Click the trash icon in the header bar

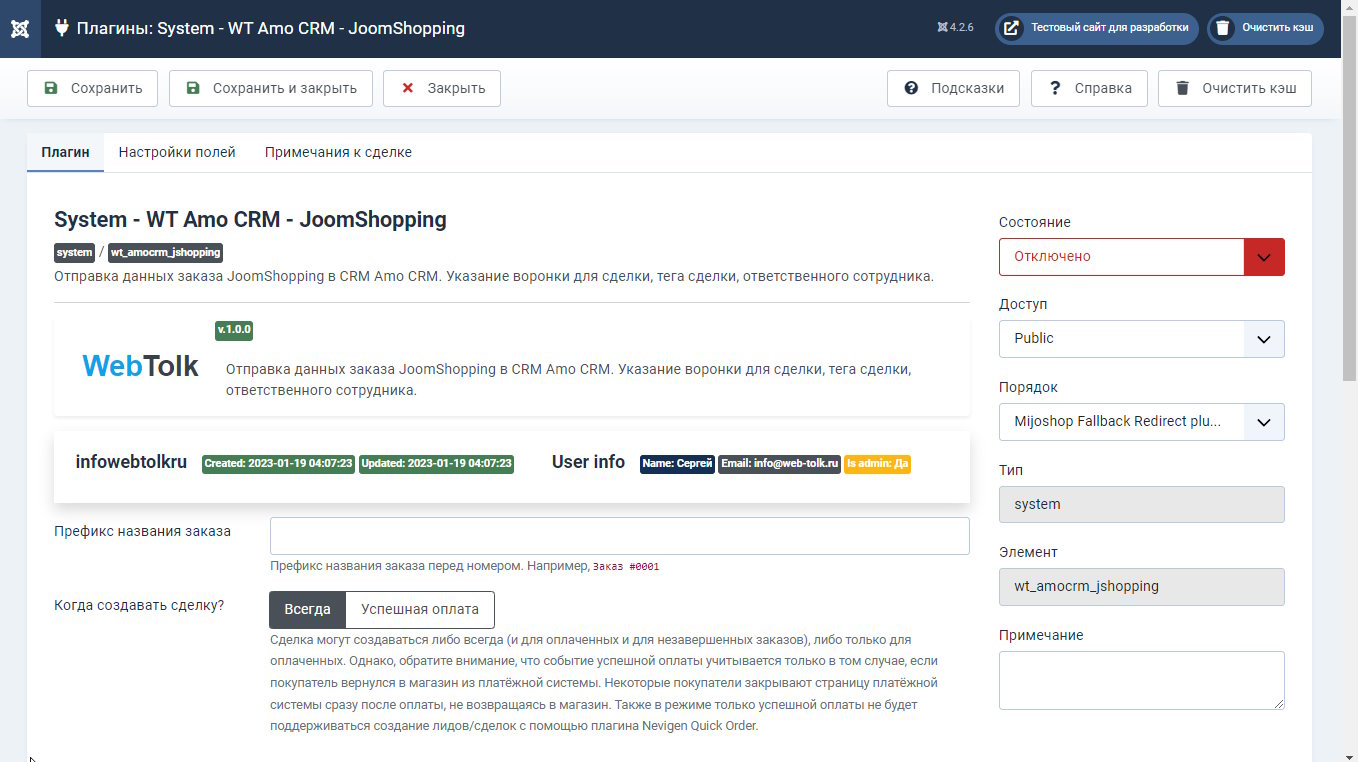(x=1223, y=28)
